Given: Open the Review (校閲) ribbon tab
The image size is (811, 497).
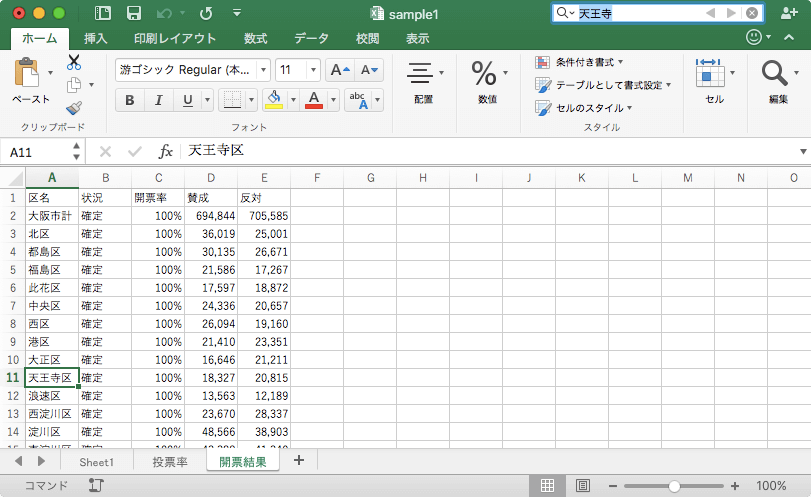Looking at the screenshot, I should [368, 38].
